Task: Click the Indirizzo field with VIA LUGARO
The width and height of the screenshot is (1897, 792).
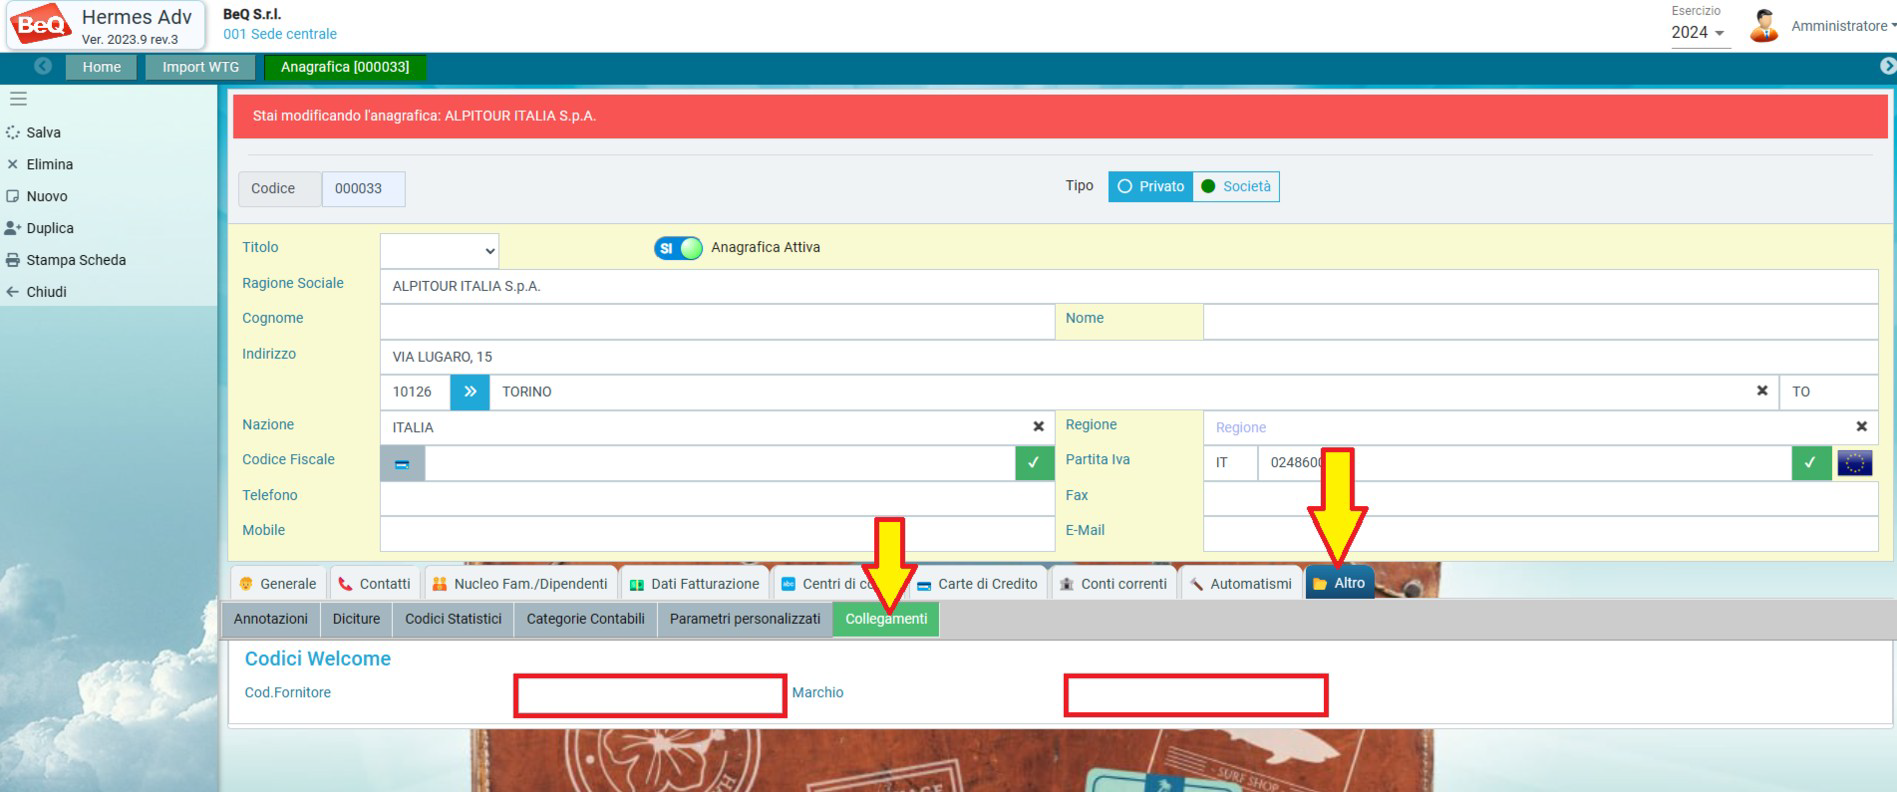Action: (1129, 357)
